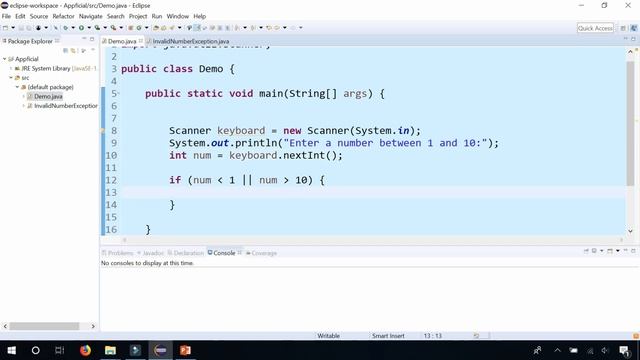Open the Windows Start menu
The image size is (640, 360).
point(11,350)
